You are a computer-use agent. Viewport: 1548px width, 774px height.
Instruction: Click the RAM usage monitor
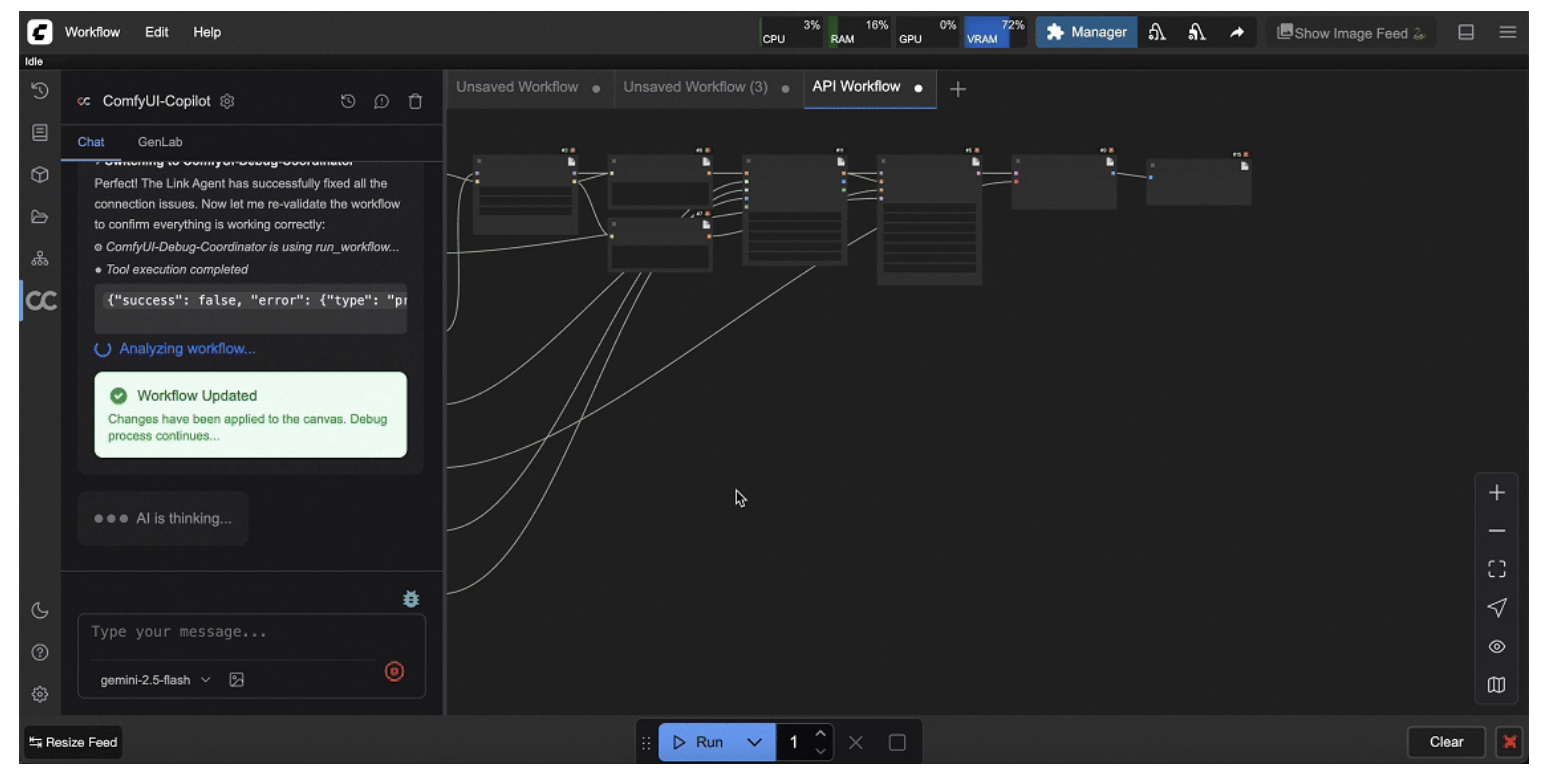[x=859, y=32]
